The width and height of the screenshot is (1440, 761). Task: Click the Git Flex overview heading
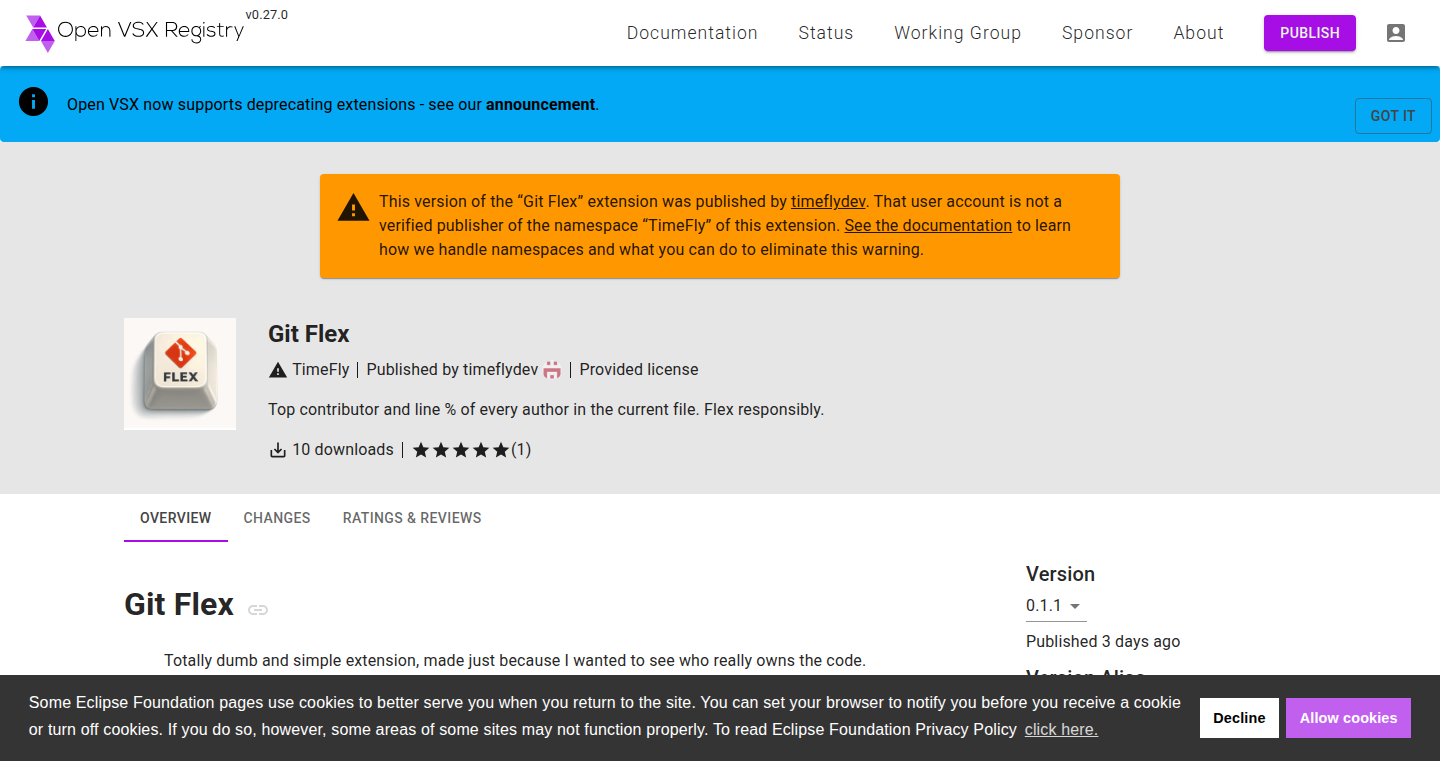[179, 605]
